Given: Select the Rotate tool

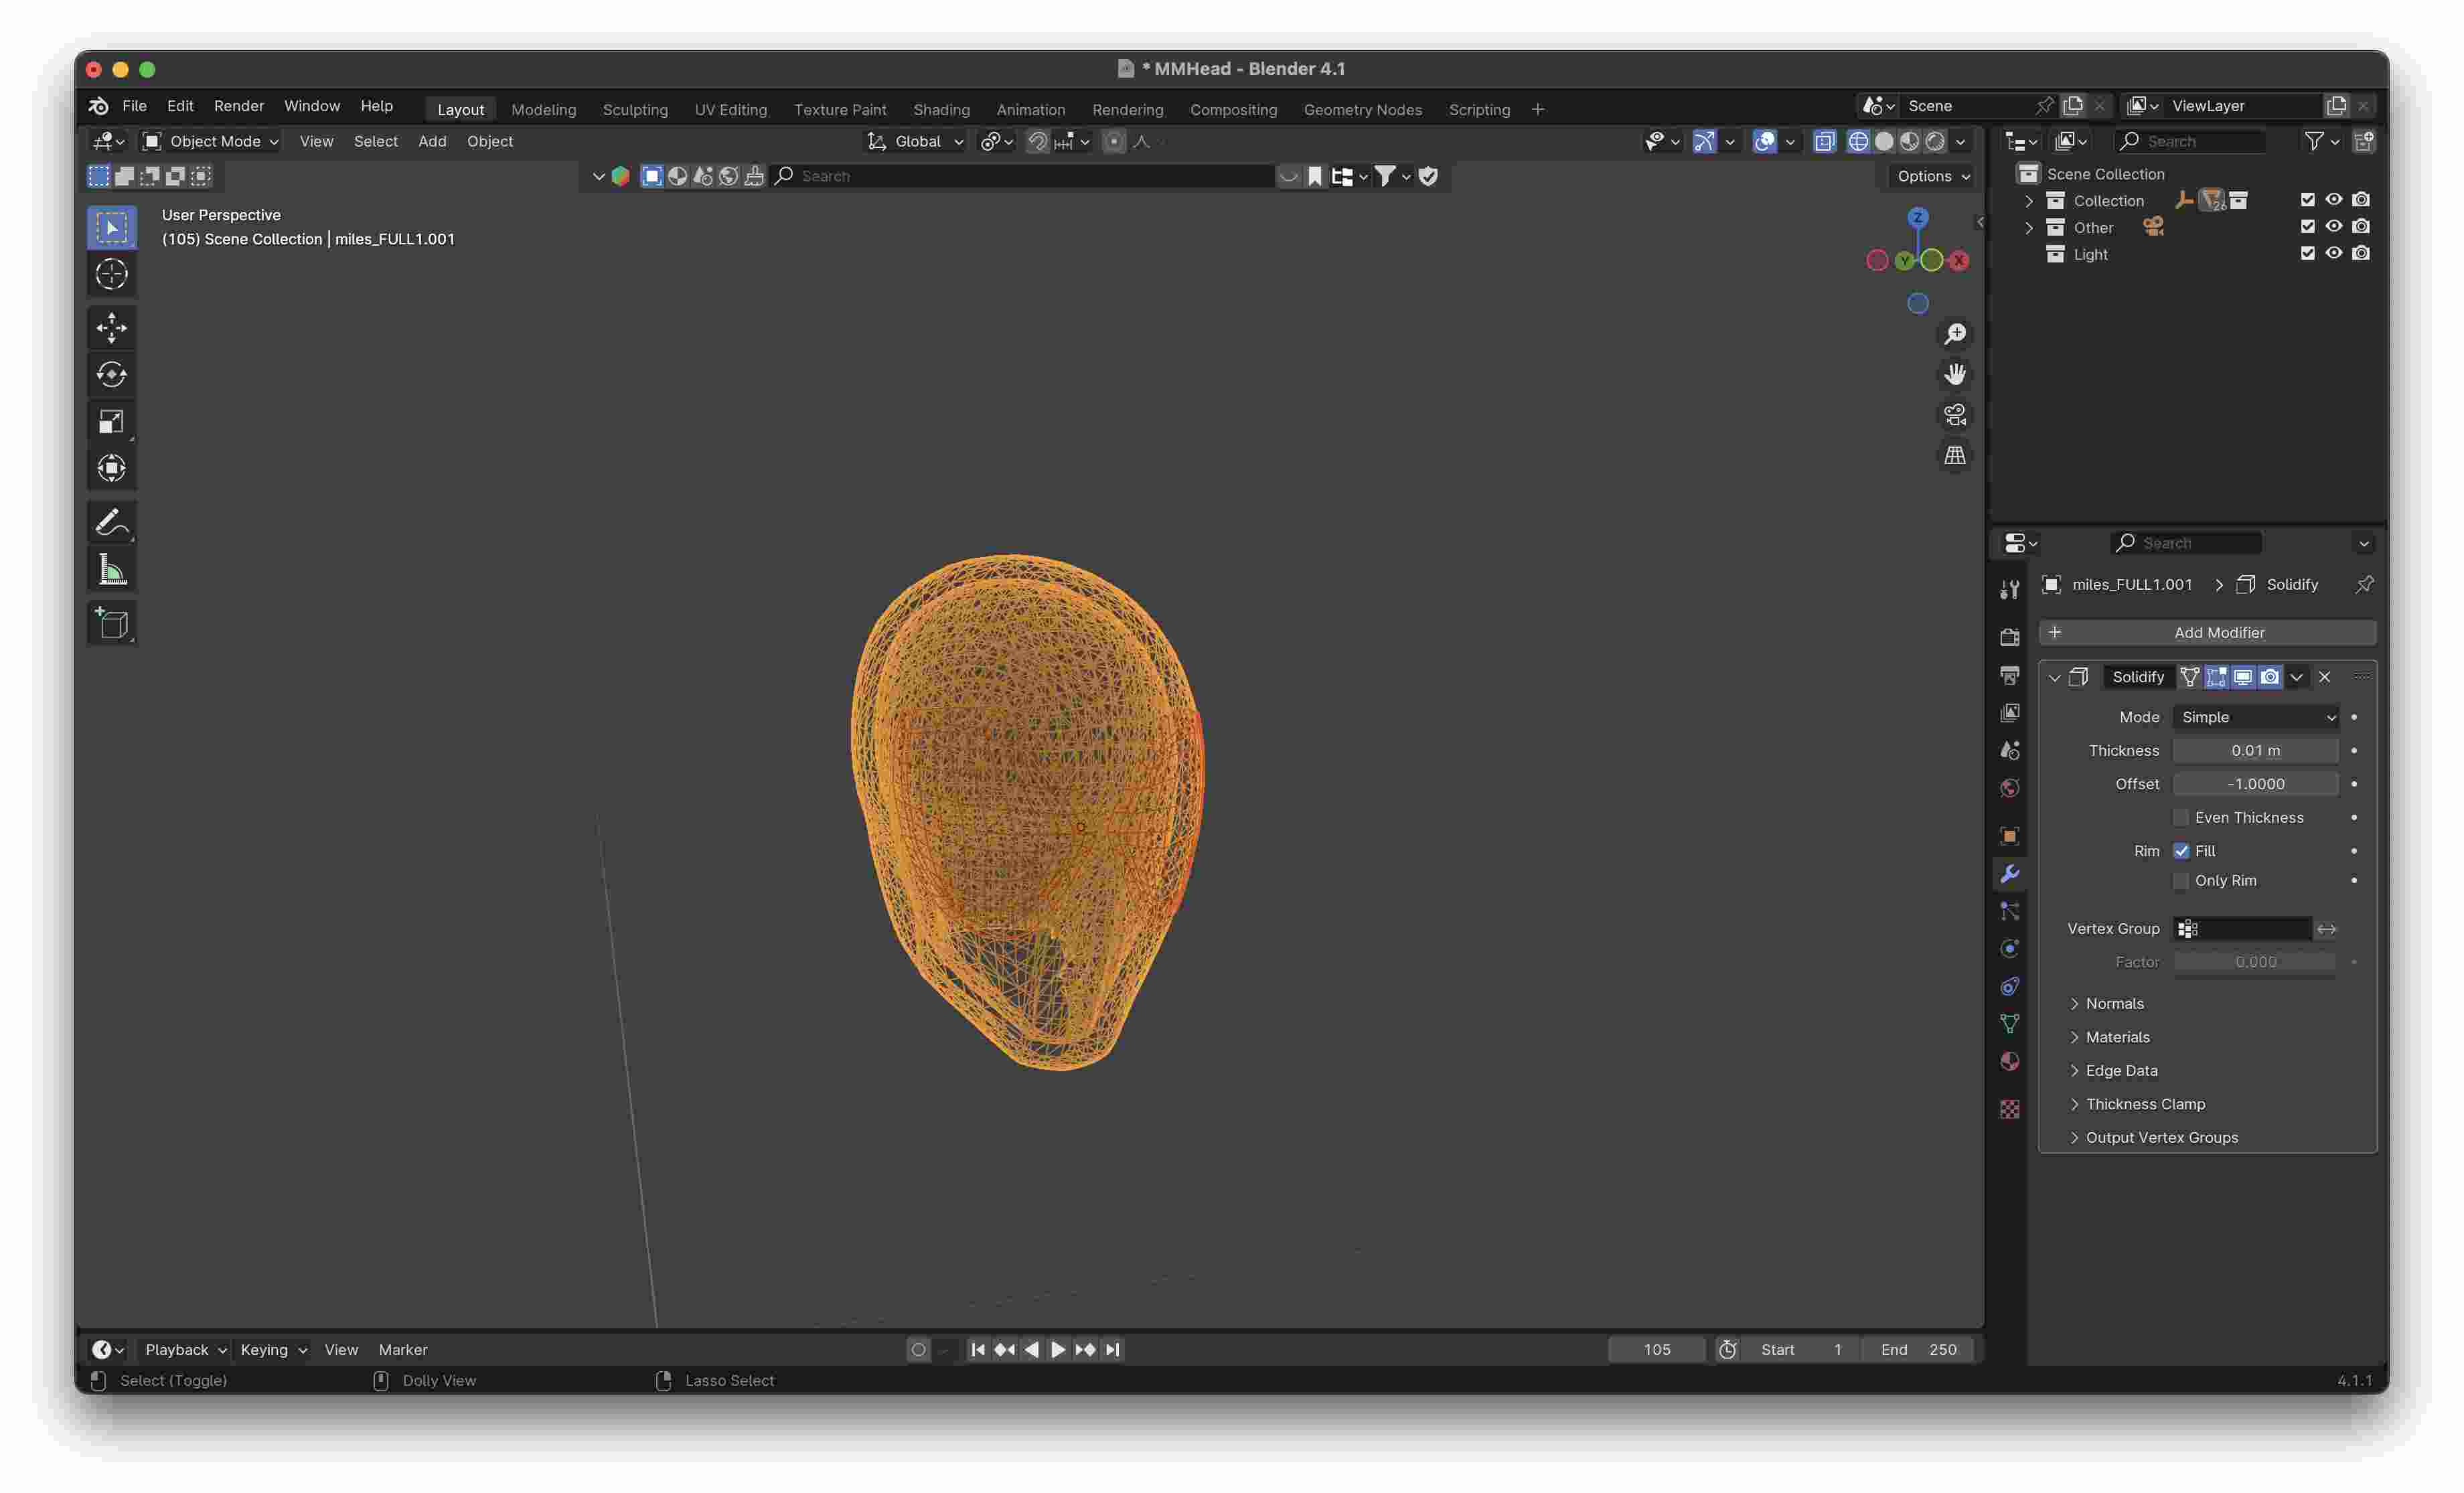Looking at the screenshot, I should point(111,374).
